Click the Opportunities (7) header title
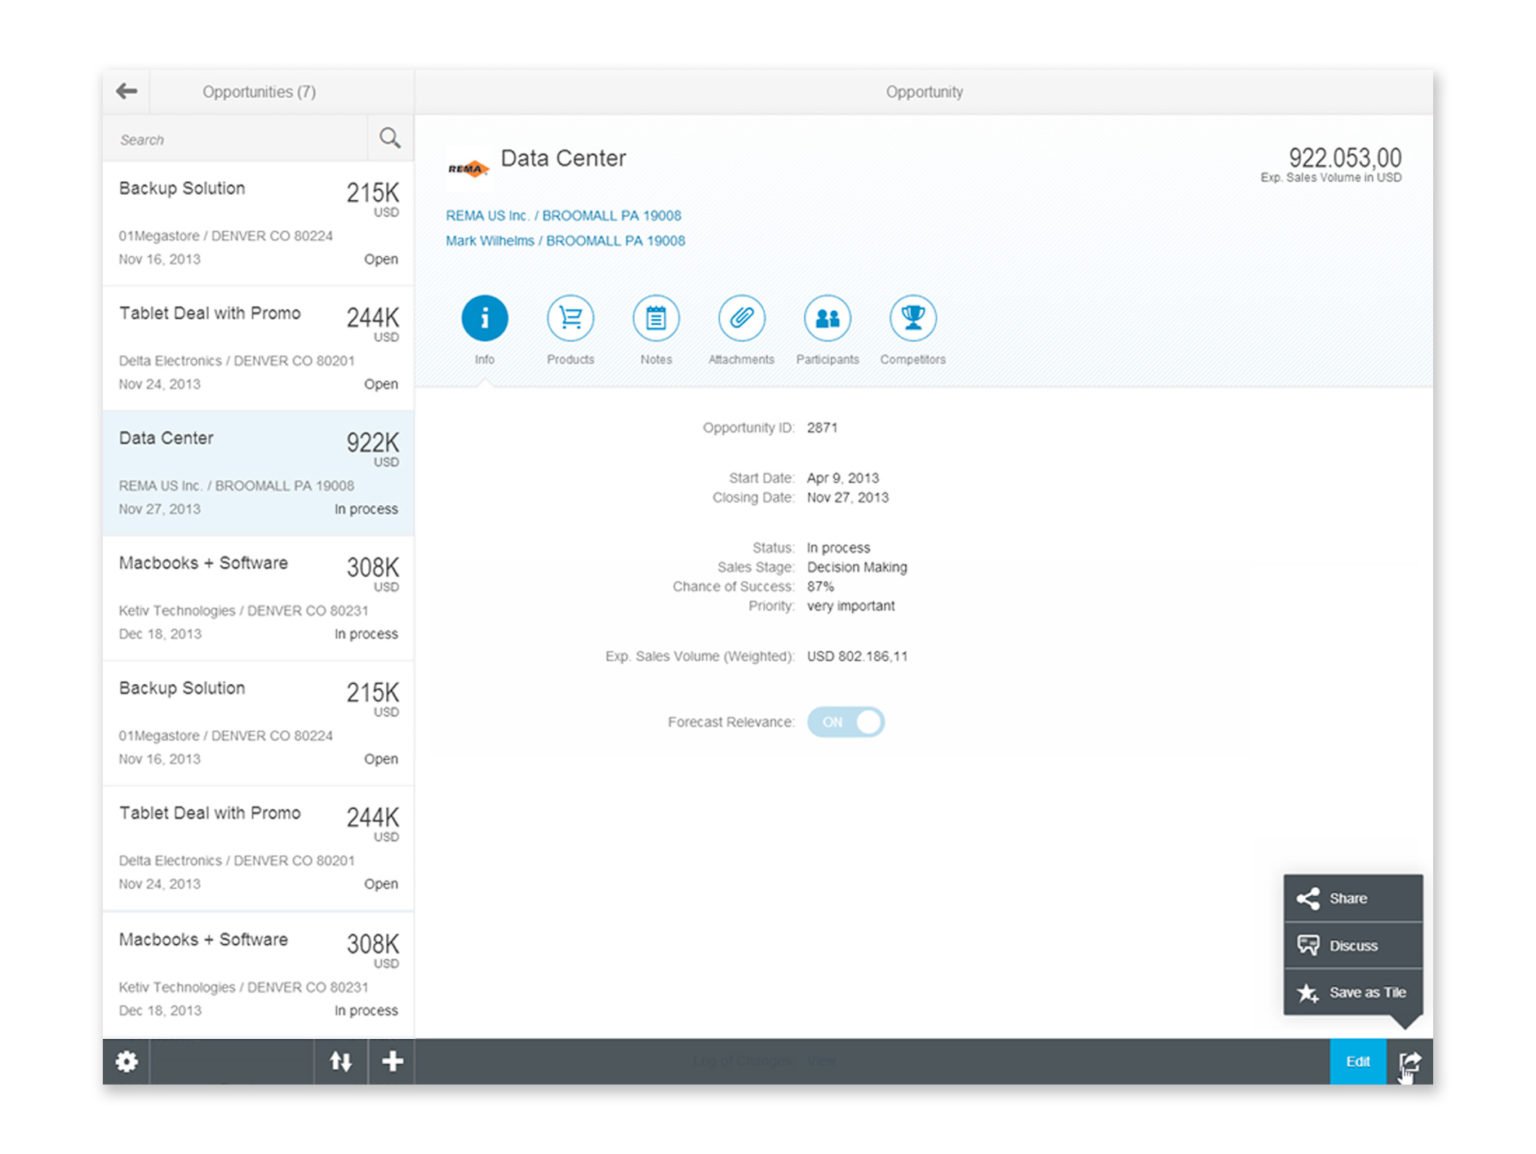The width and height of the screenshot is (1536, 1154). pyautogui.click(x=259, y=92)
